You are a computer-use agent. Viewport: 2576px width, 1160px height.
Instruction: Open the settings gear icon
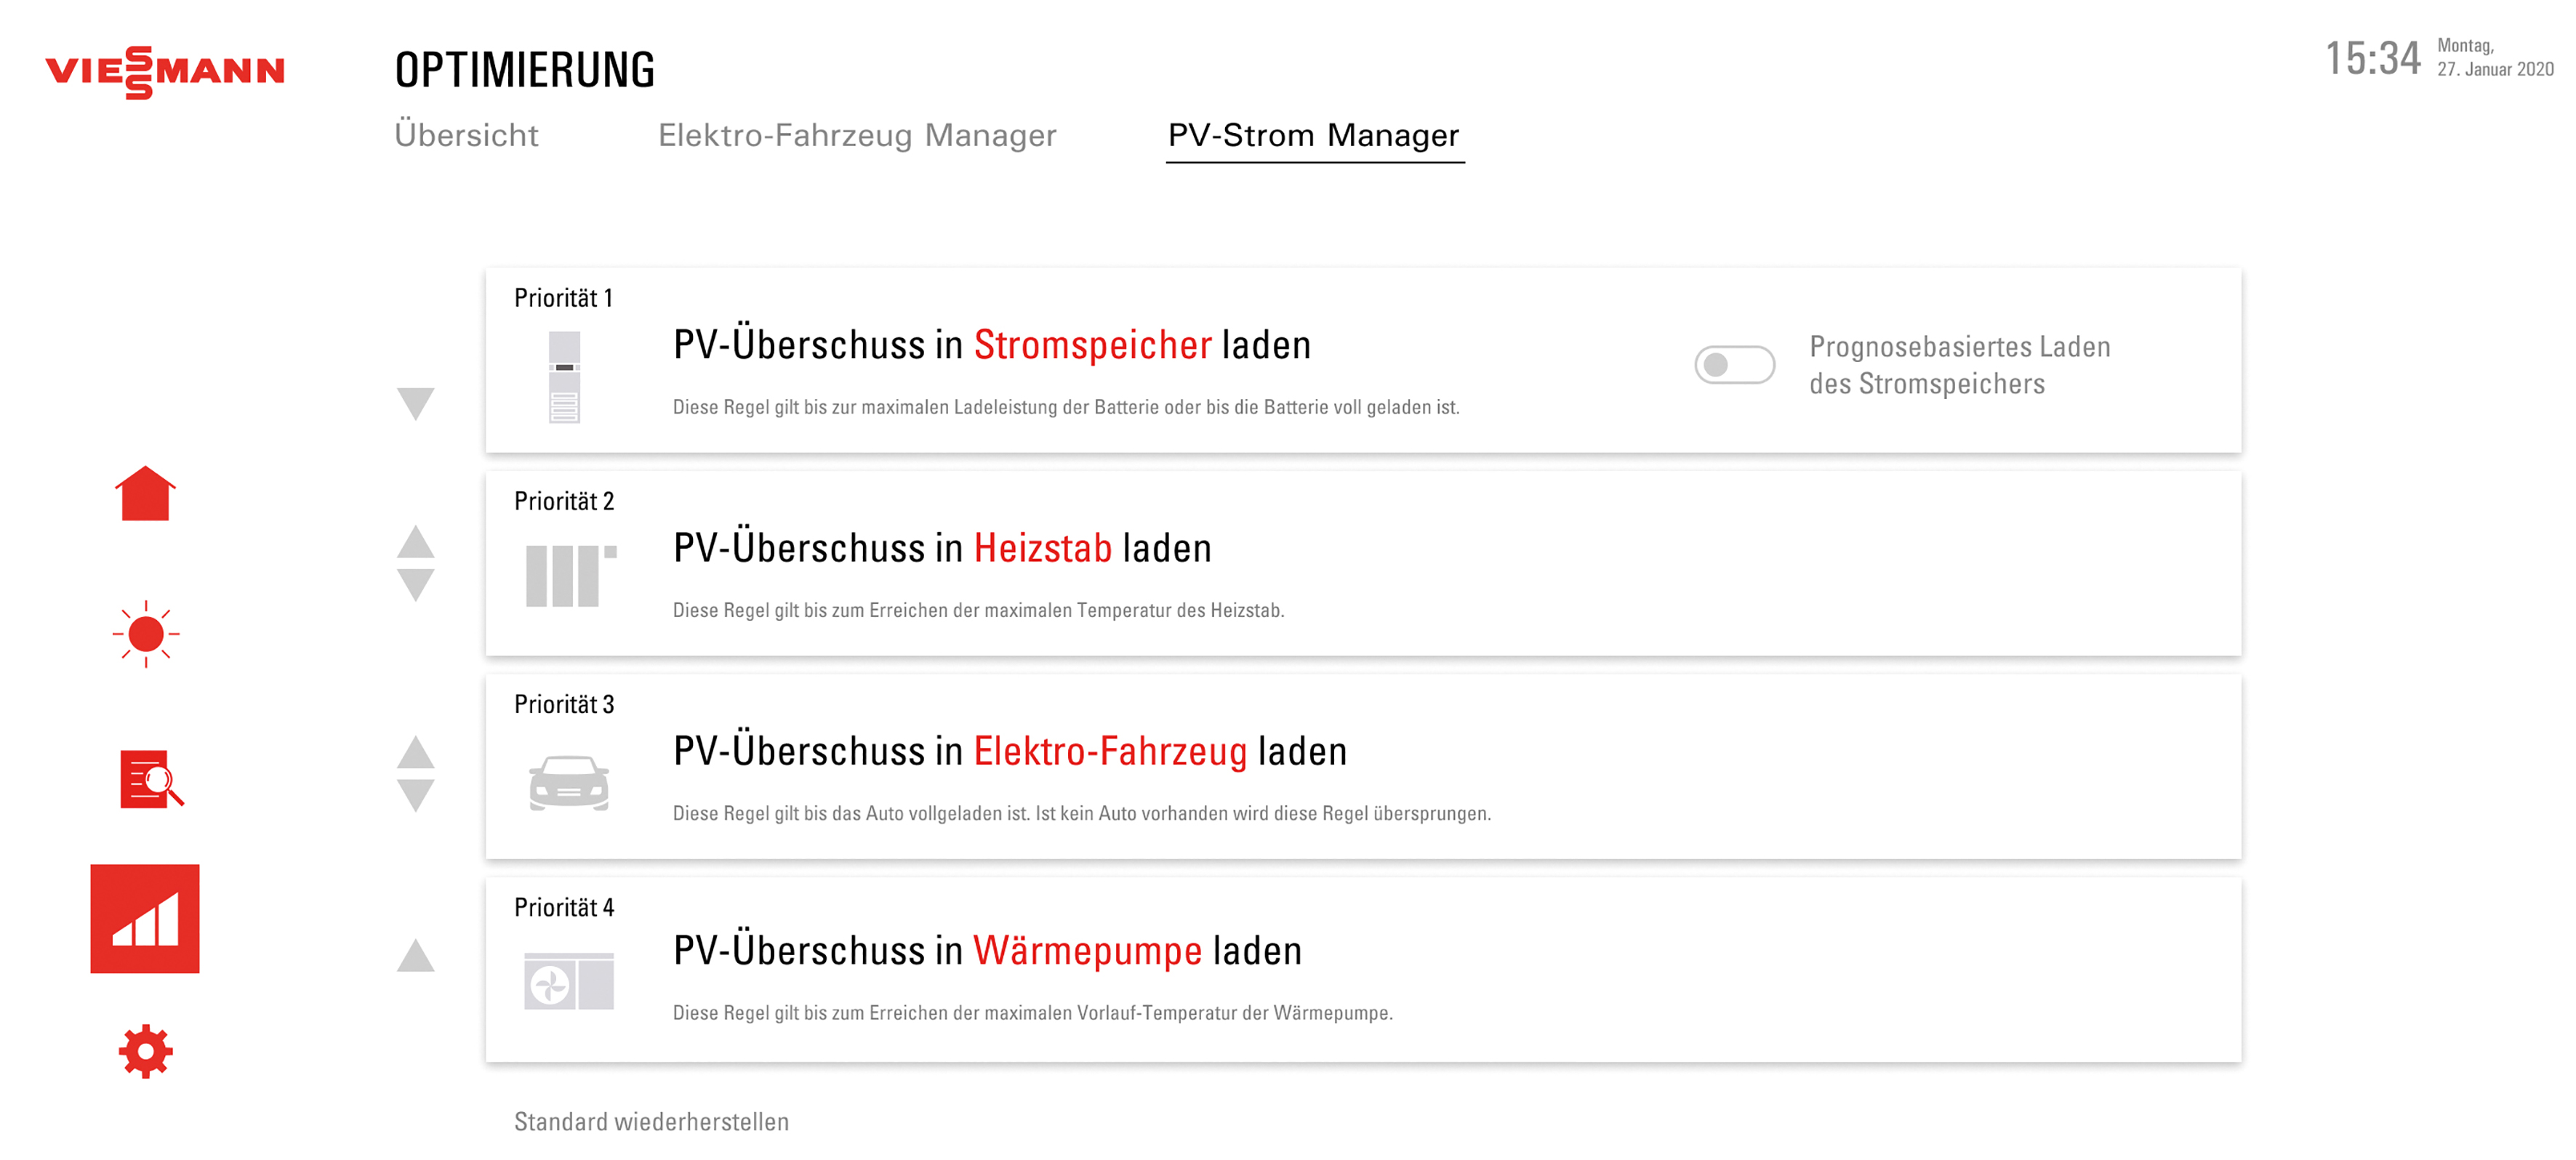(x=146, y=1051)
